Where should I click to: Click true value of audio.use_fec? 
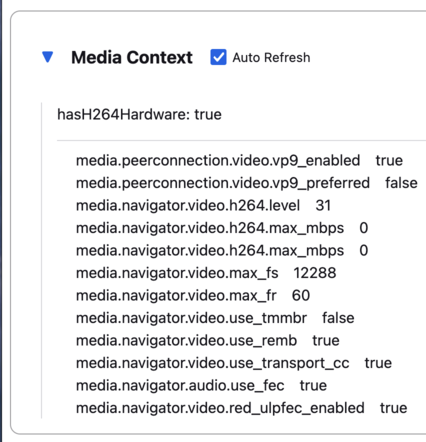[x=313, y=385]
